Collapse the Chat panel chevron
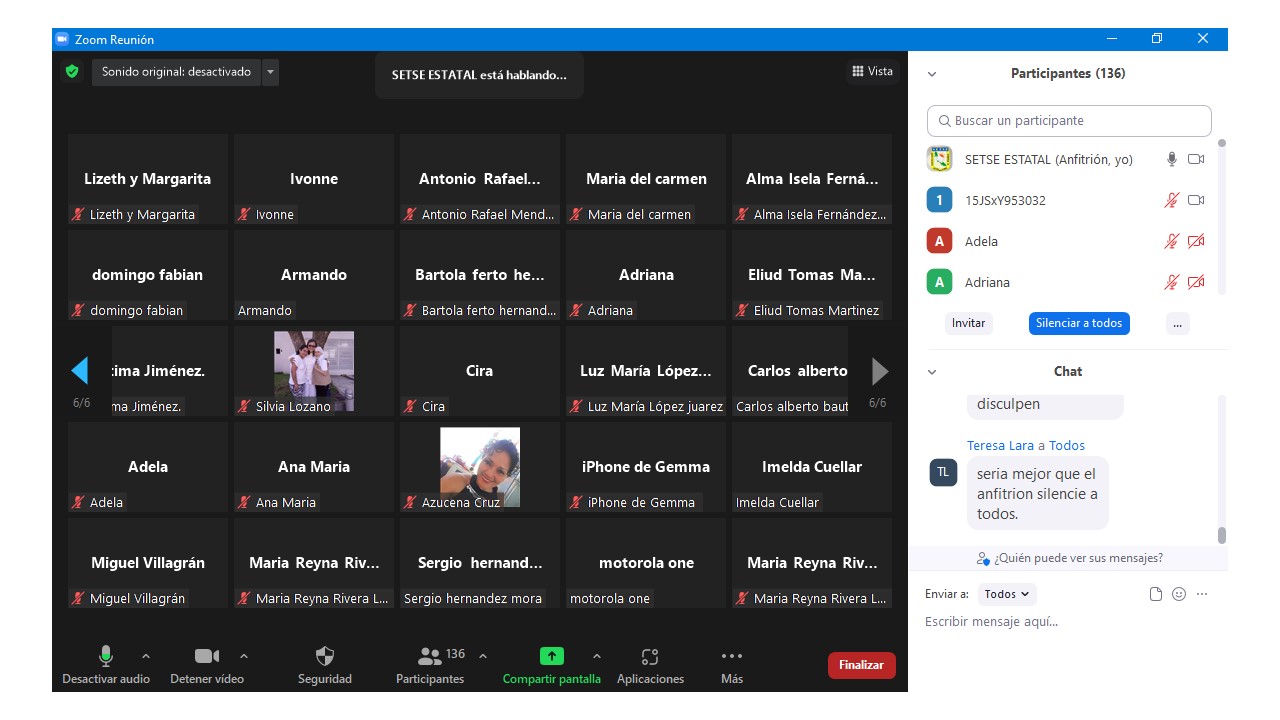Image resolution: width=1280 pixels, height=720 pixels. 932,372
